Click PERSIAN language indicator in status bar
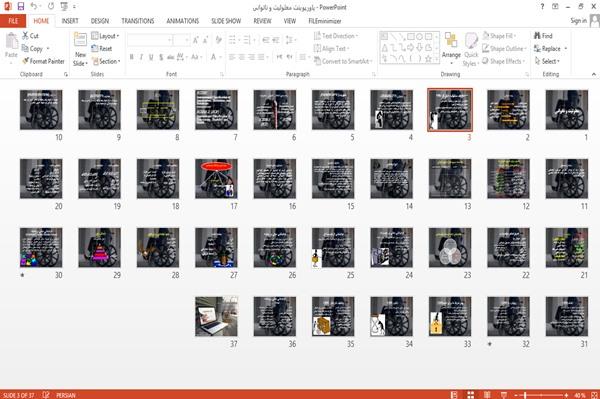The image size is (600, 399). pos(66,395)
